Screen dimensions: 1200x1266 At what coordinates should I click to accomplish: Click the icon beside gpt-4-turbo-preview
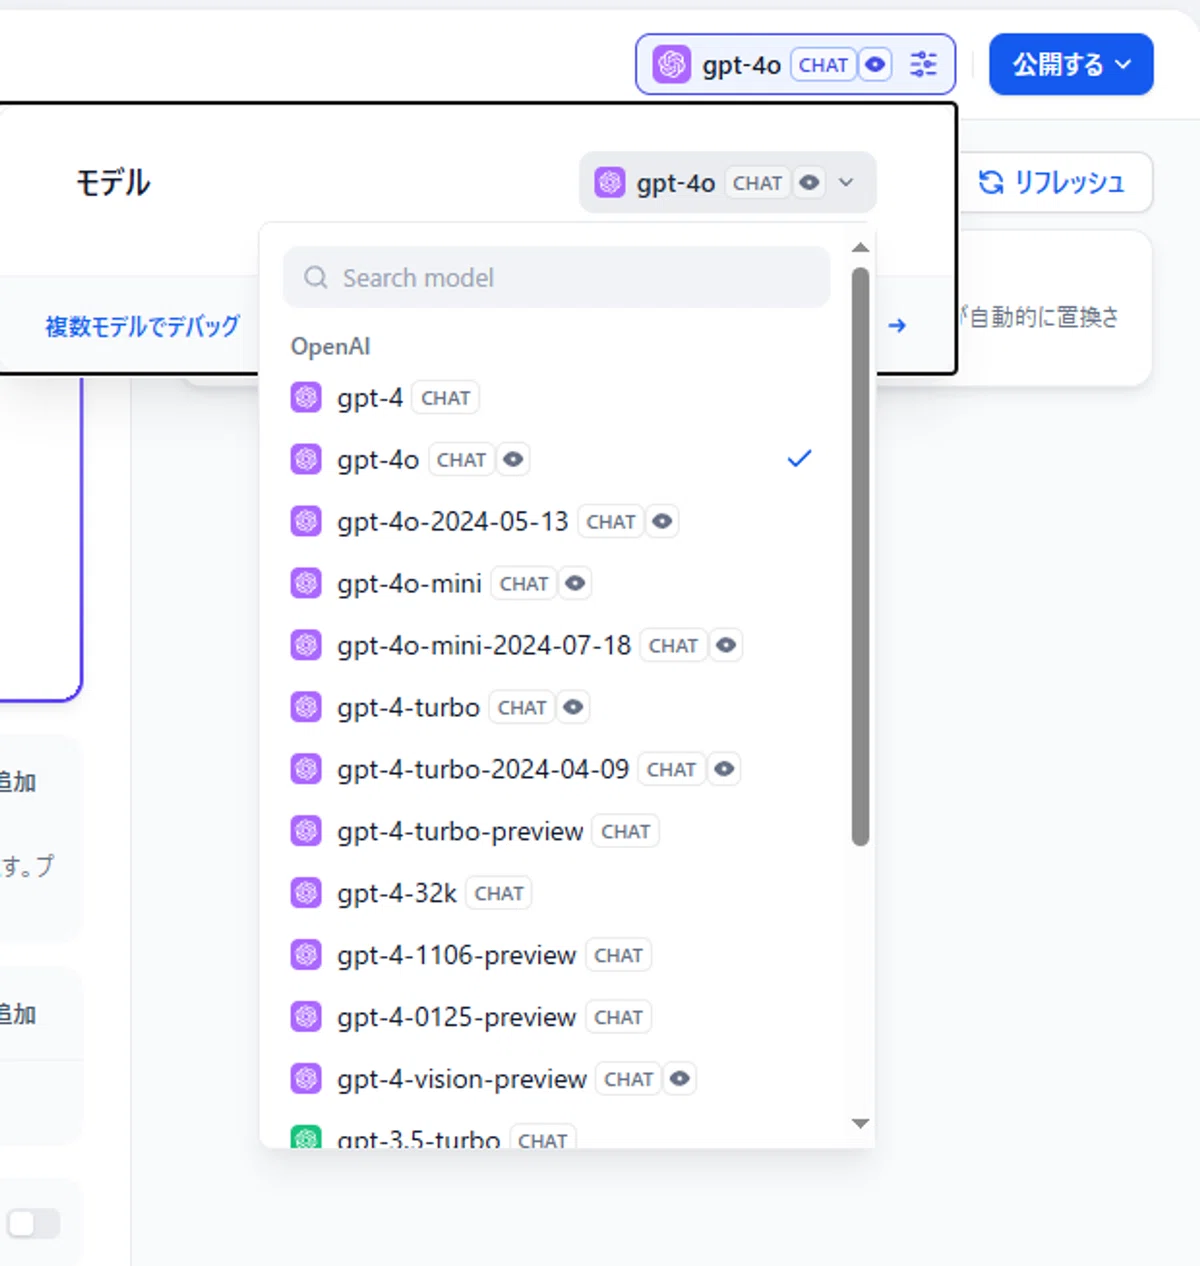tap(306, 831)
